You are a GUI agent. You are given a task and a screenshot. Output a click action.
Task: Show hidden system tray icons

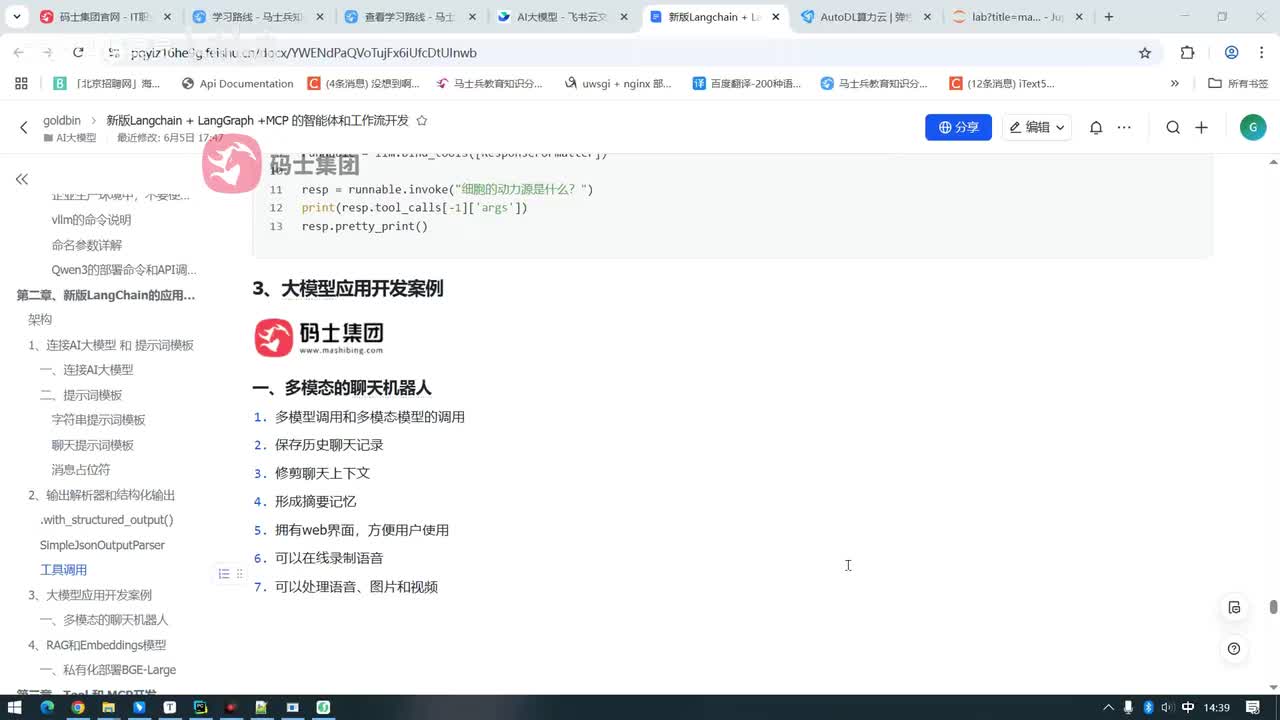click(x=1108, y=707)
